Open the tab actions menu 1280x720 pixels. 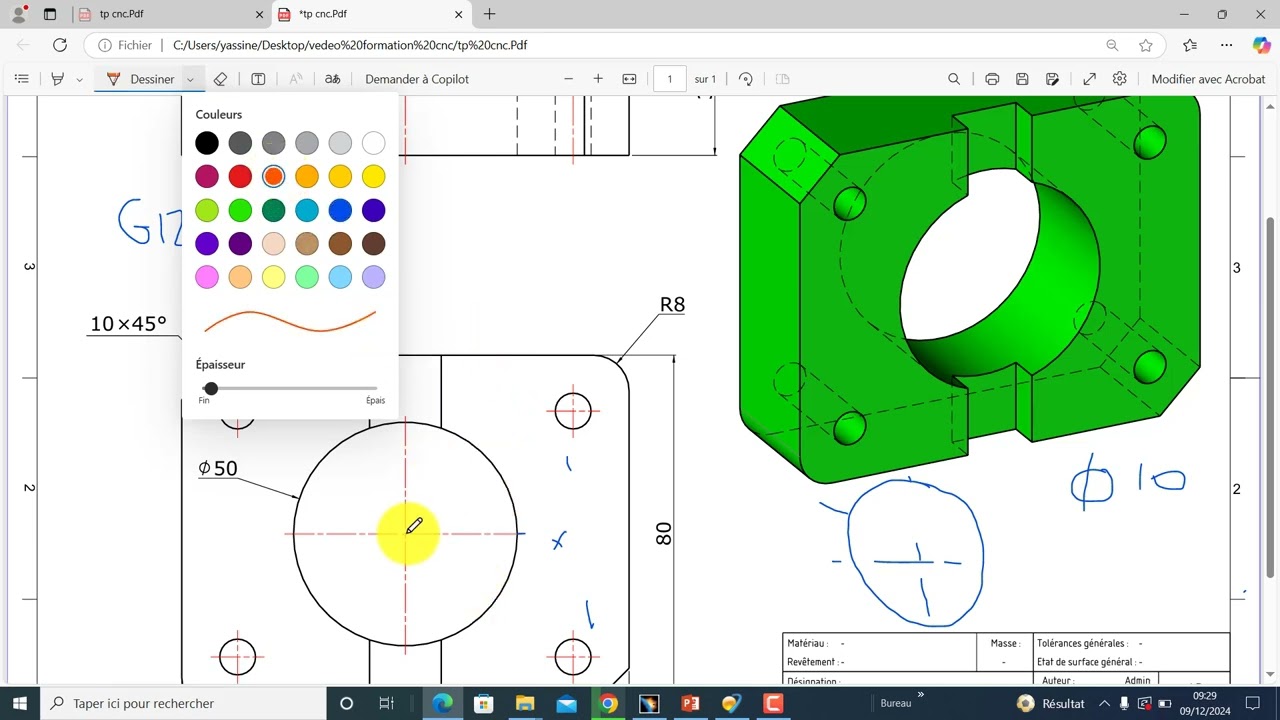[50, 14]
